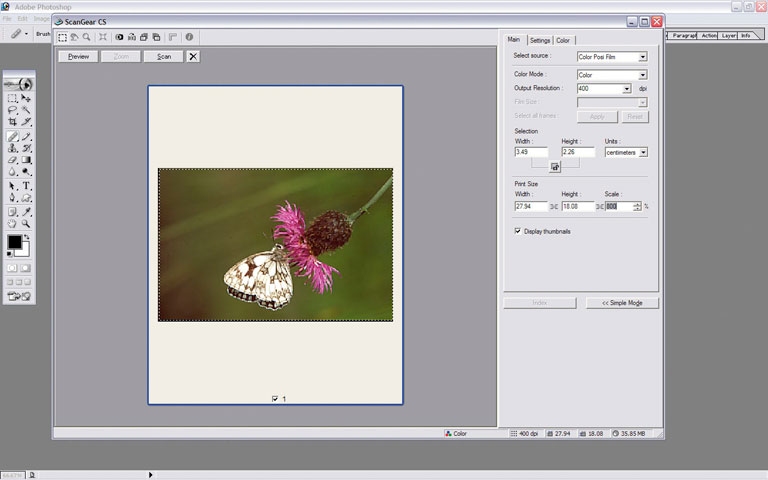Screen dimensions: 768x480
Task: Click the X cancel icon beside Scan
Action: coord(193,56)
